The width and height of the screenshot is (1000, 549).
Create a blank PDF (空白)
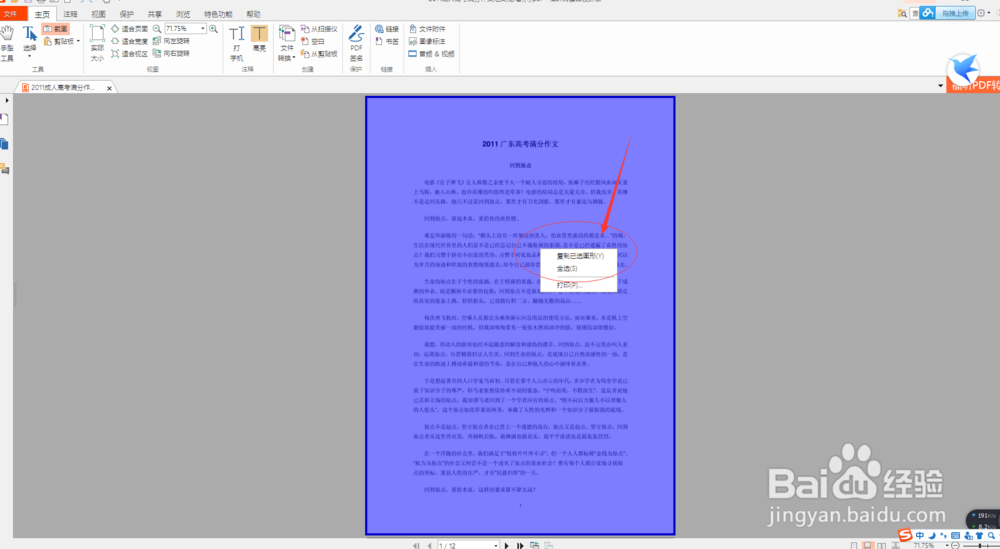point(313,41)
